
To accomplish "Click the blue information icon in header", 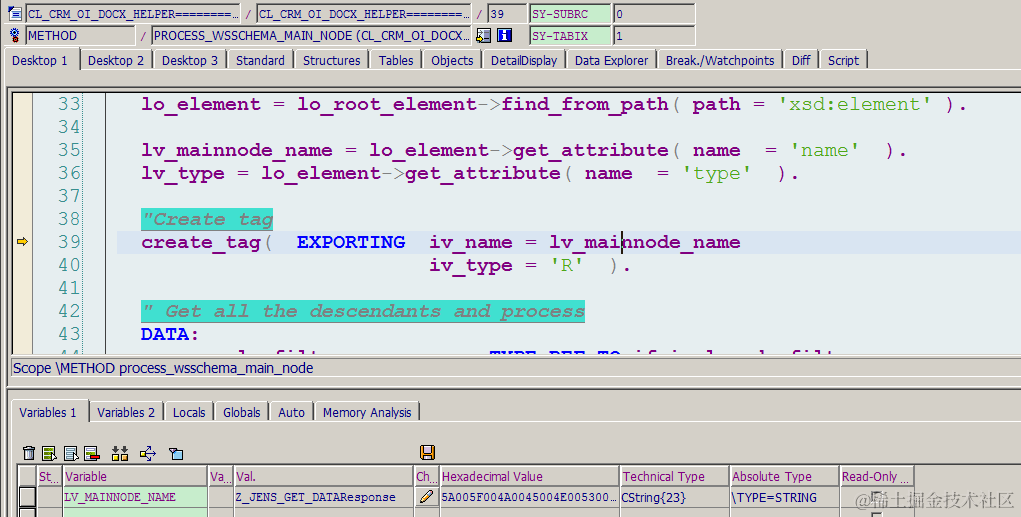I will coord(505,35).
